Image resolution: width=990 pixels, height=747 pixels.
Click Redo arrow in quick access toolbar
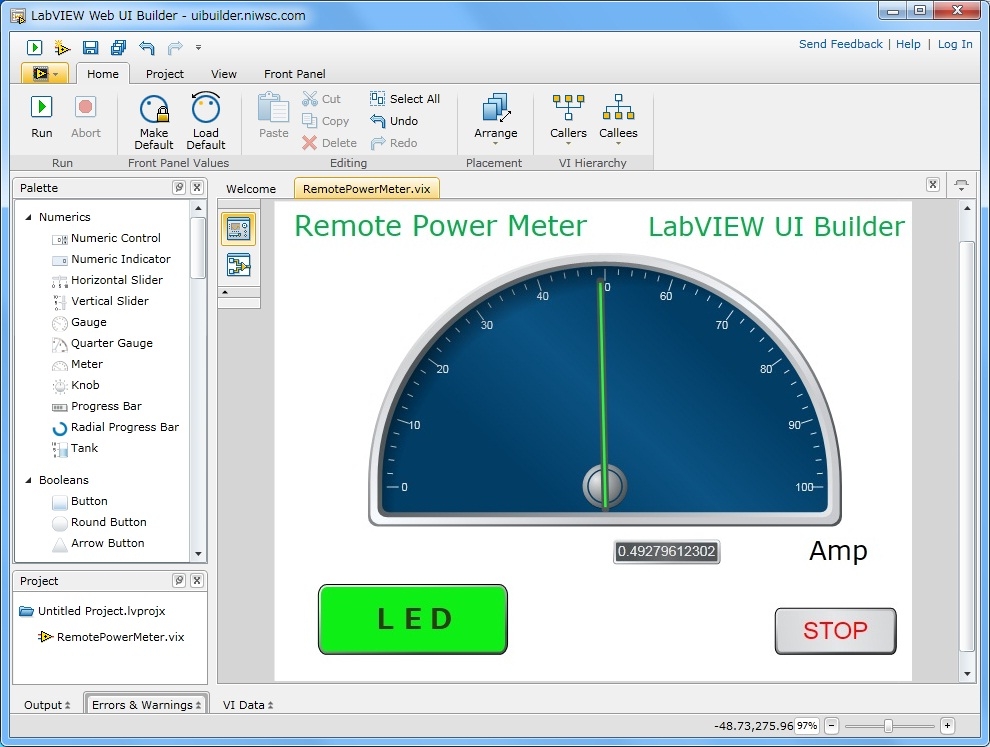[x=175, y=47]
